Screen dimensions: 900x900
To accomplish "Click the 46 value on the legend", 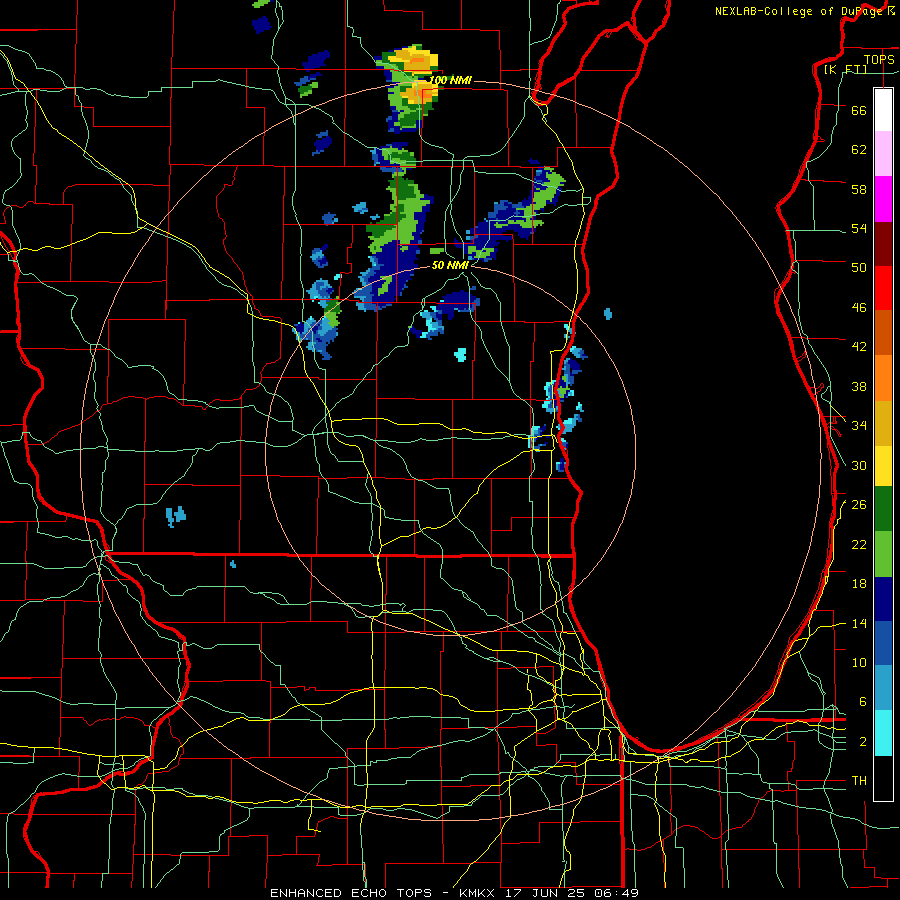I will (x=859, y=307).
